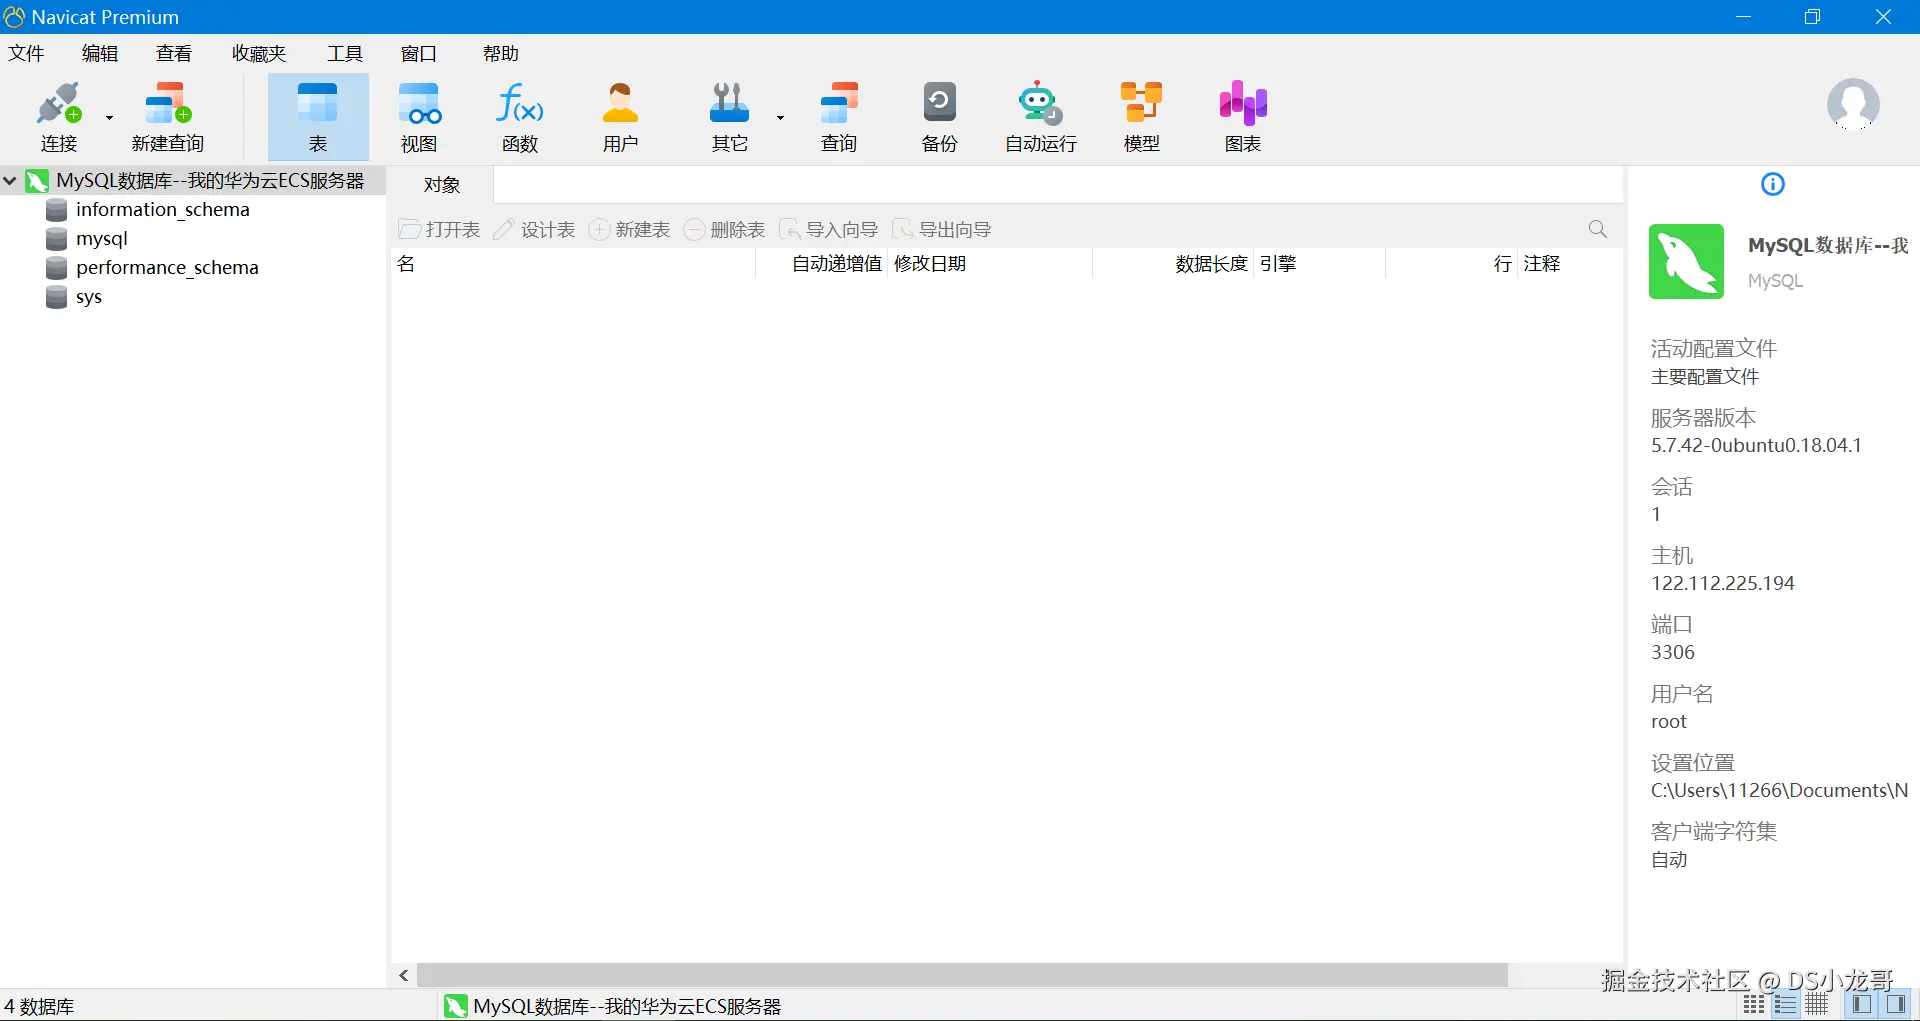Open the 视图 (View) objects
This screenshot has width=1920, height=1021.
(x=419, y=117)
